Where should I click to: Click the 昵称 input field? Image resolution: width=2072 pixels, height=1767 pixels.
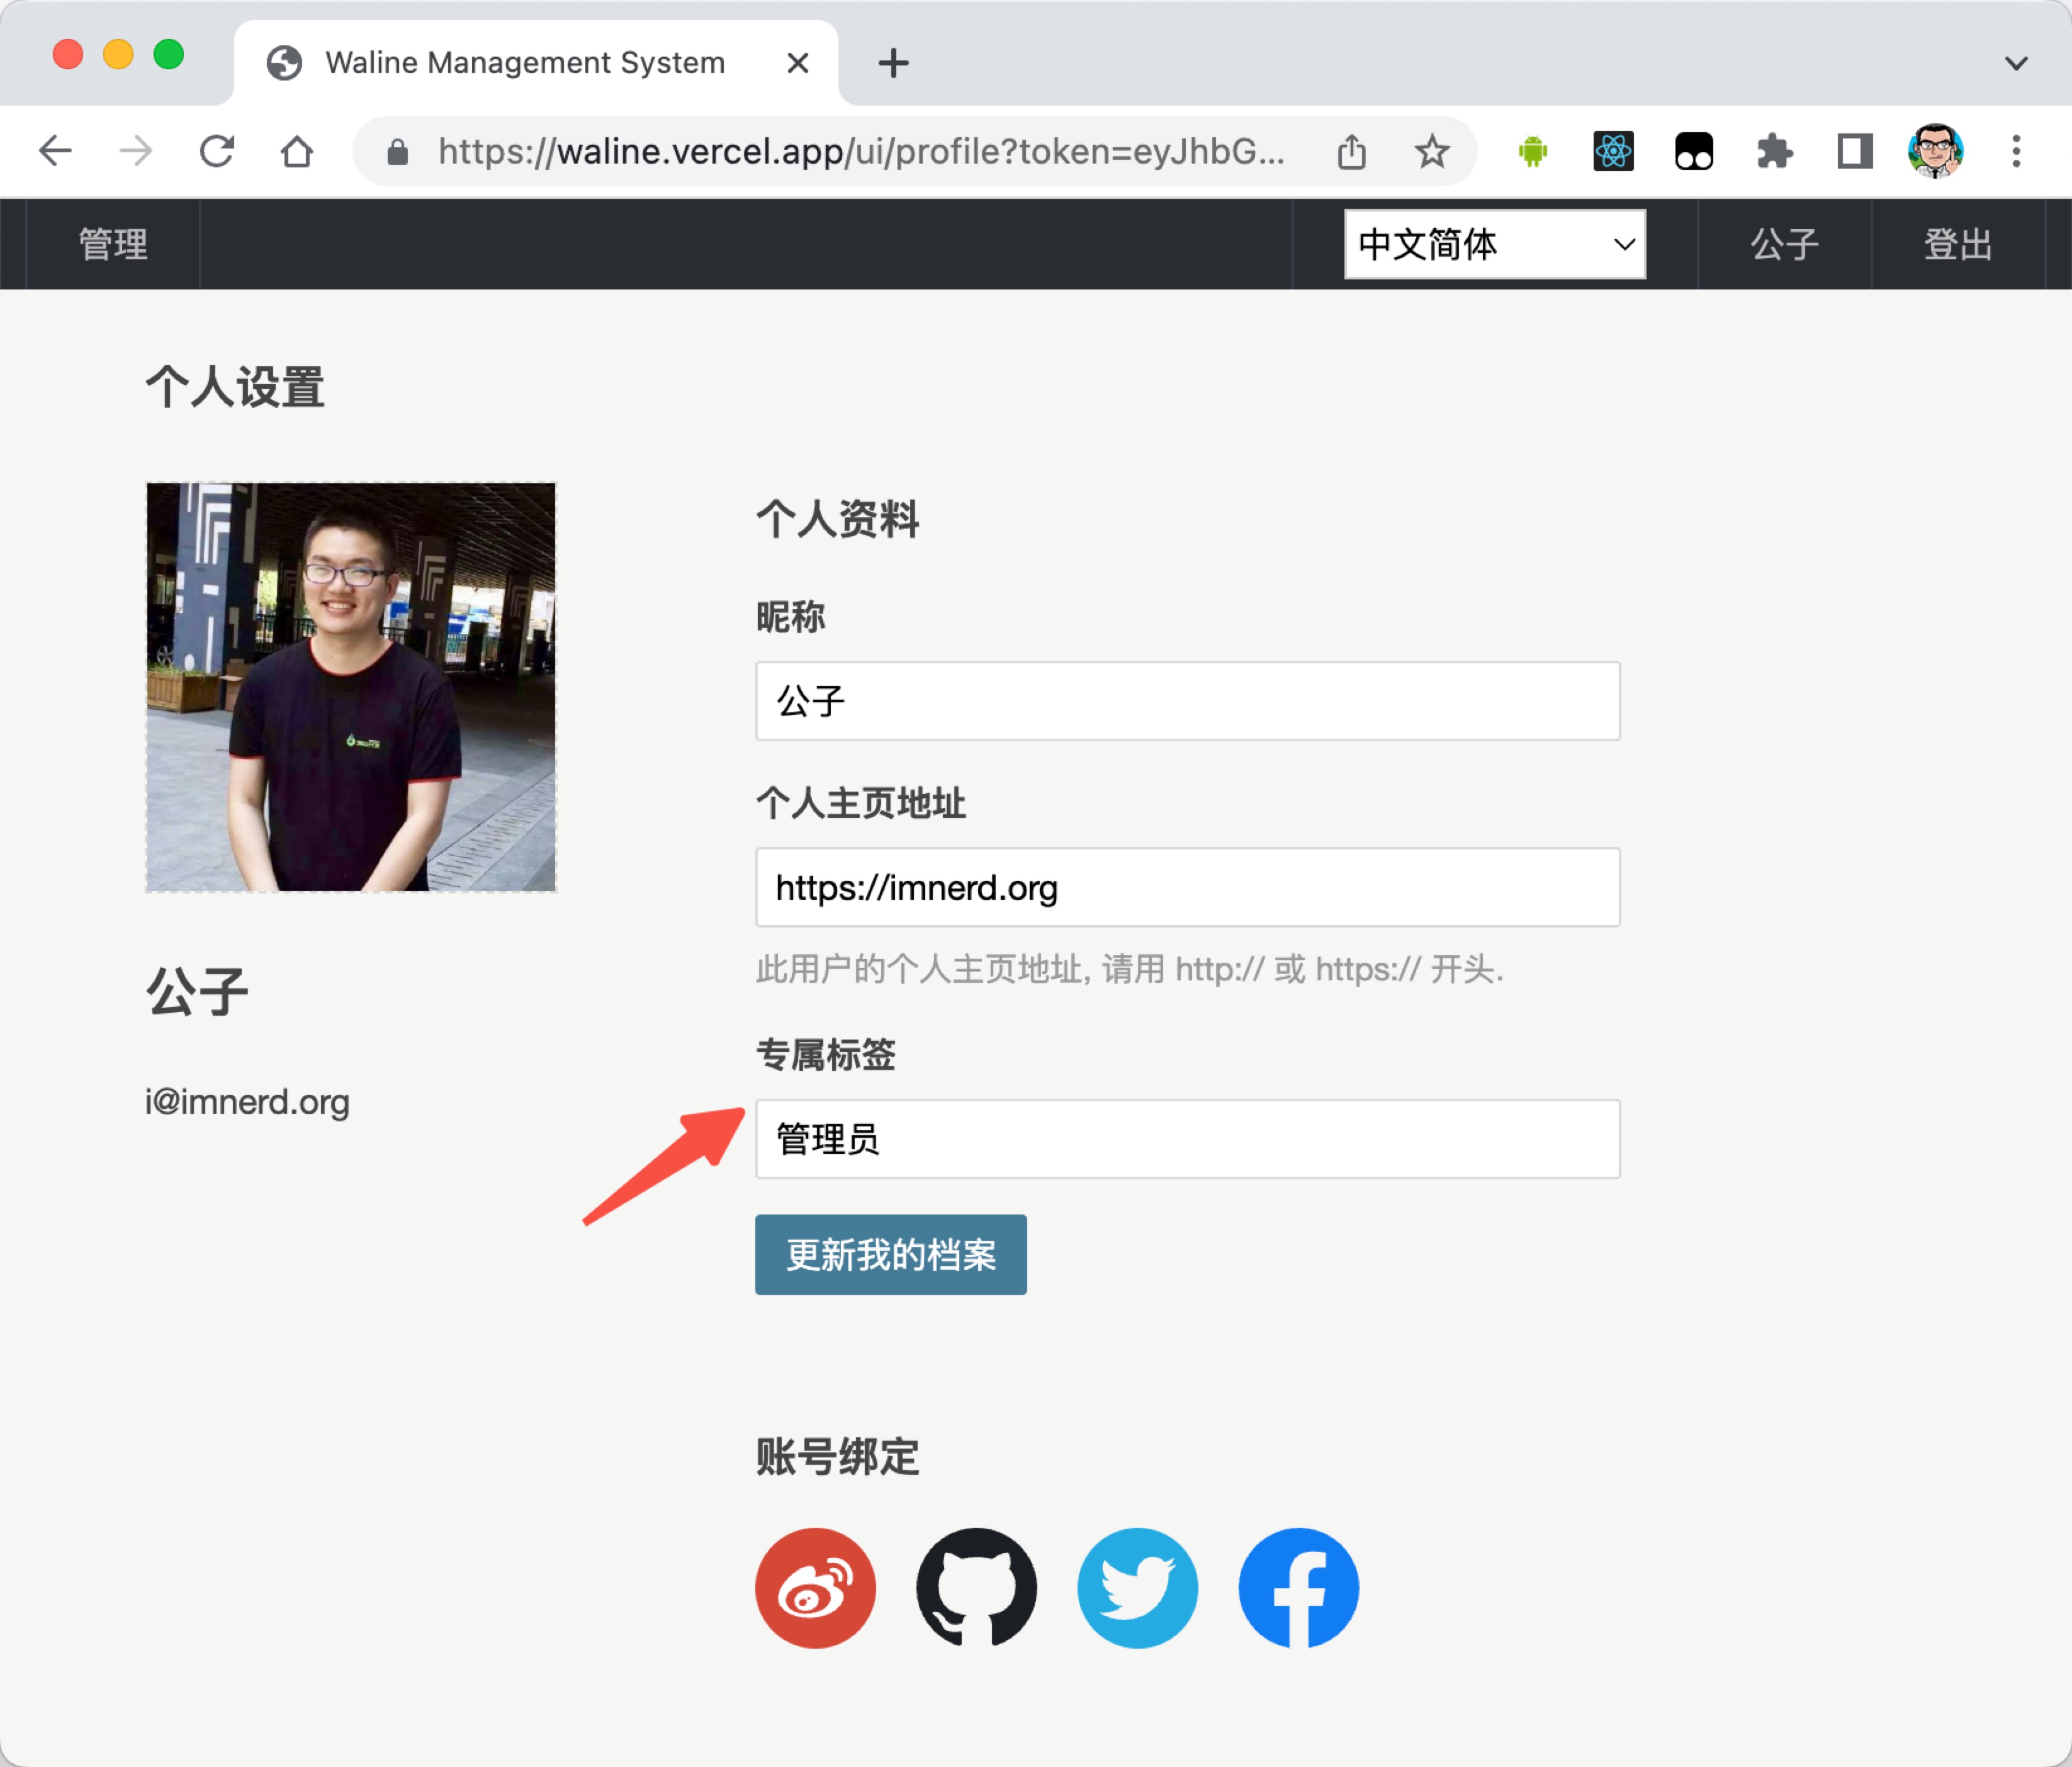click(x=1186, y=701)
